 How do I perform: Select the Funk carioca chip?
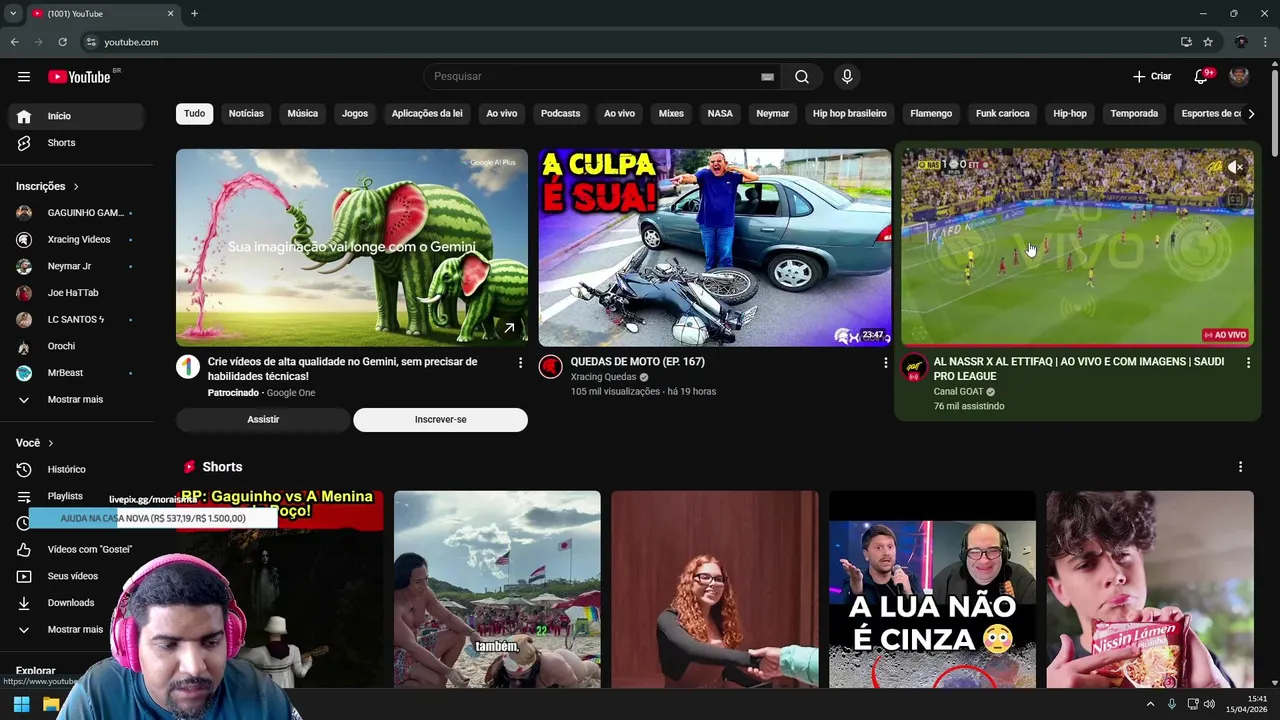[1002, 114]
